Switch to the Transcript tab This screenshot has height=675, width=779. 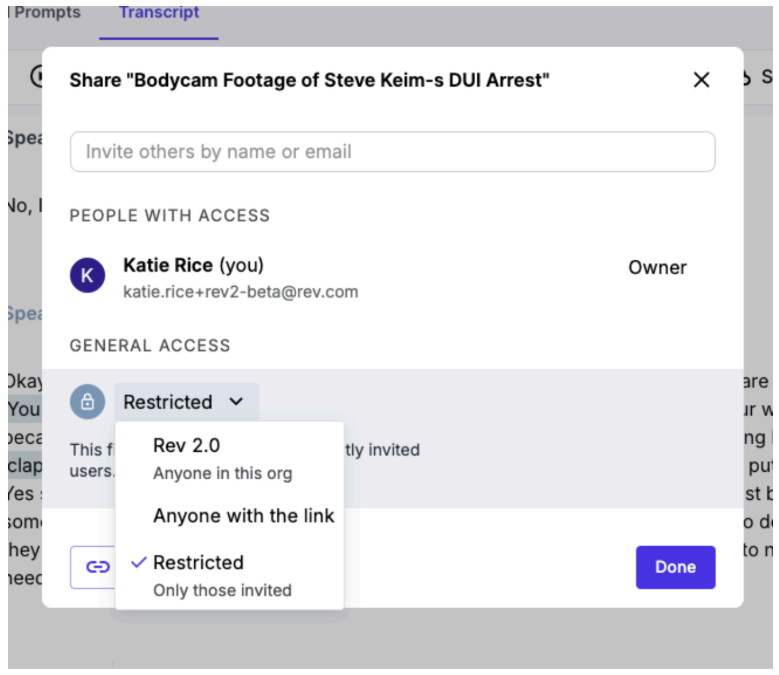159,12
